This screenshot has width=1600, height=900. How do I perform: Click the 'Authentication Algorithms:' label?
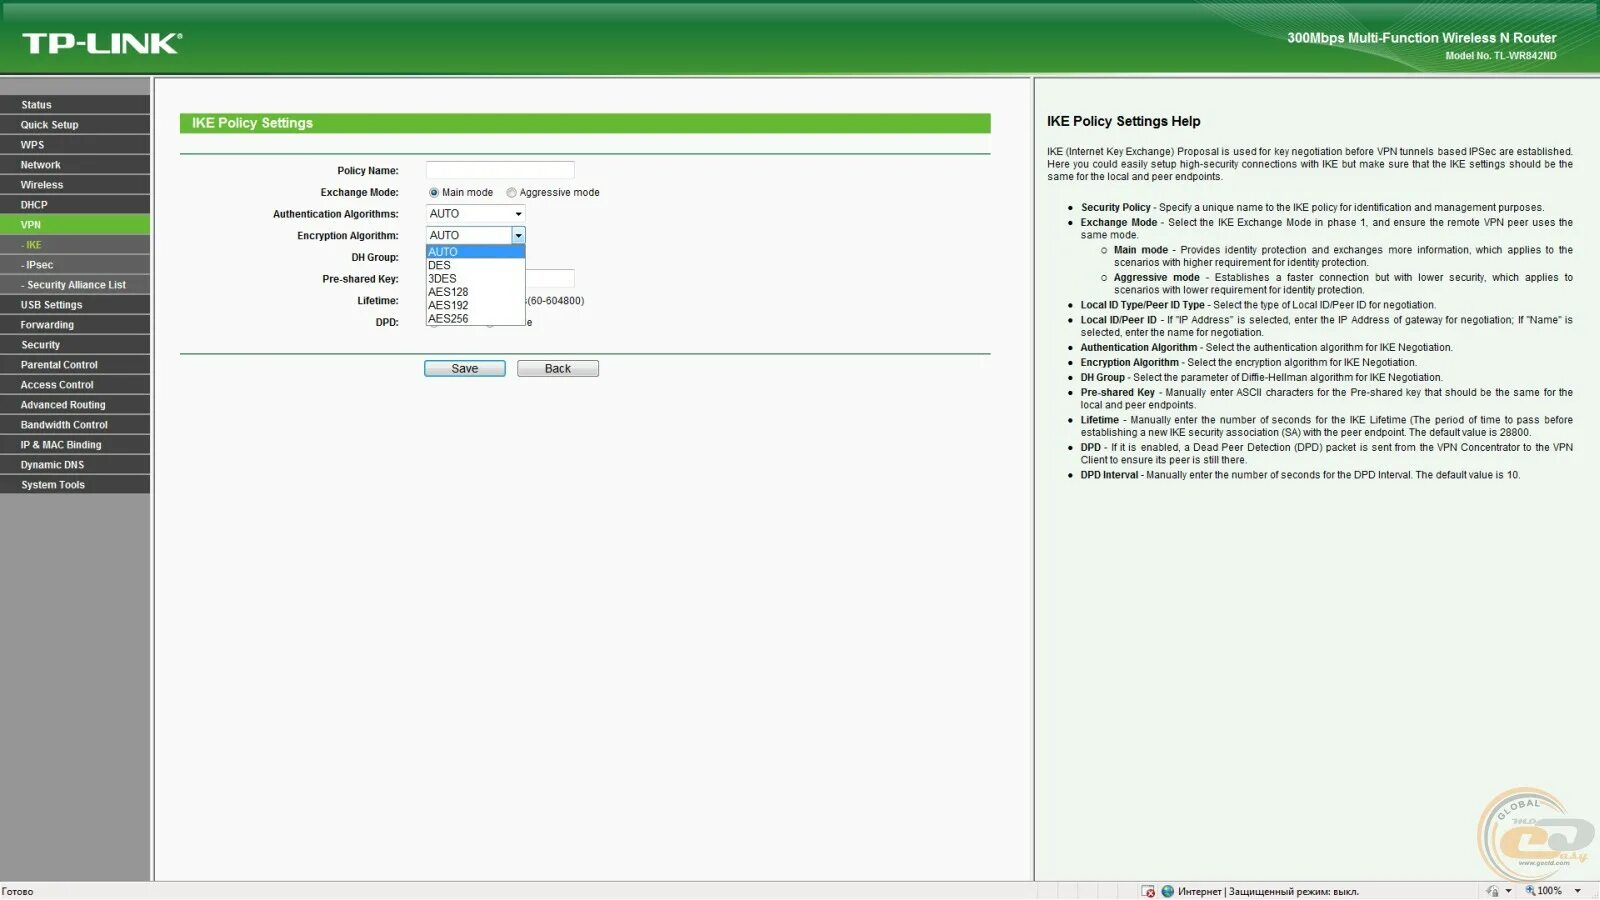pyautogui.click(x=336, y=214)
